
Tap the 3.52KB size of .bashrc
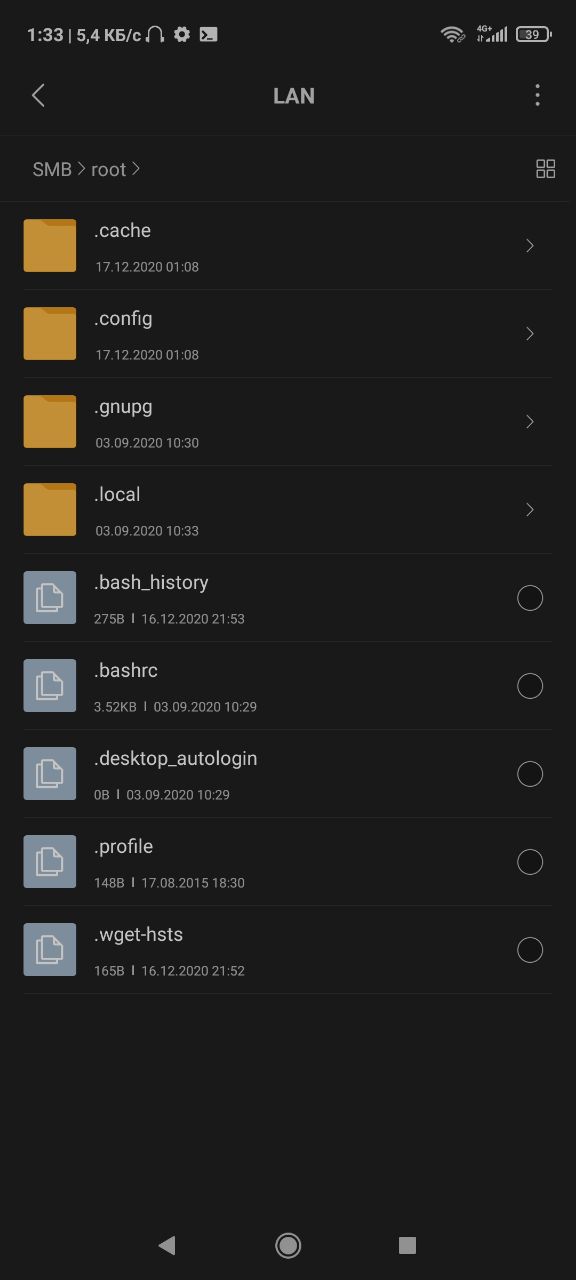116,707
